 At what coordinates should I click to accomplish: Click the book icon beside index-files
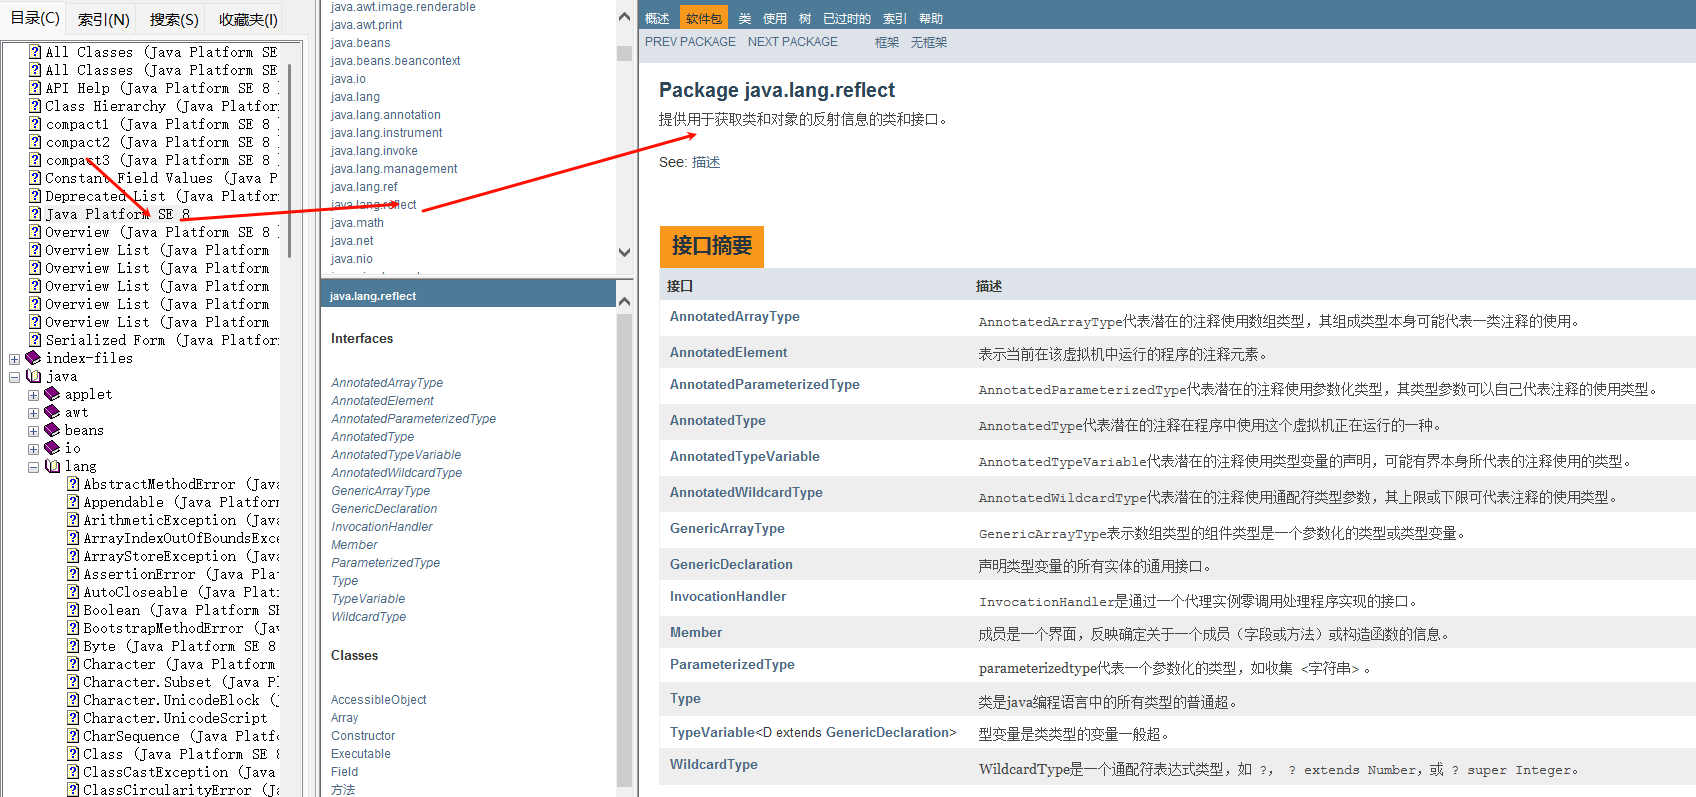pyautogui.click(x=33, y=358)
